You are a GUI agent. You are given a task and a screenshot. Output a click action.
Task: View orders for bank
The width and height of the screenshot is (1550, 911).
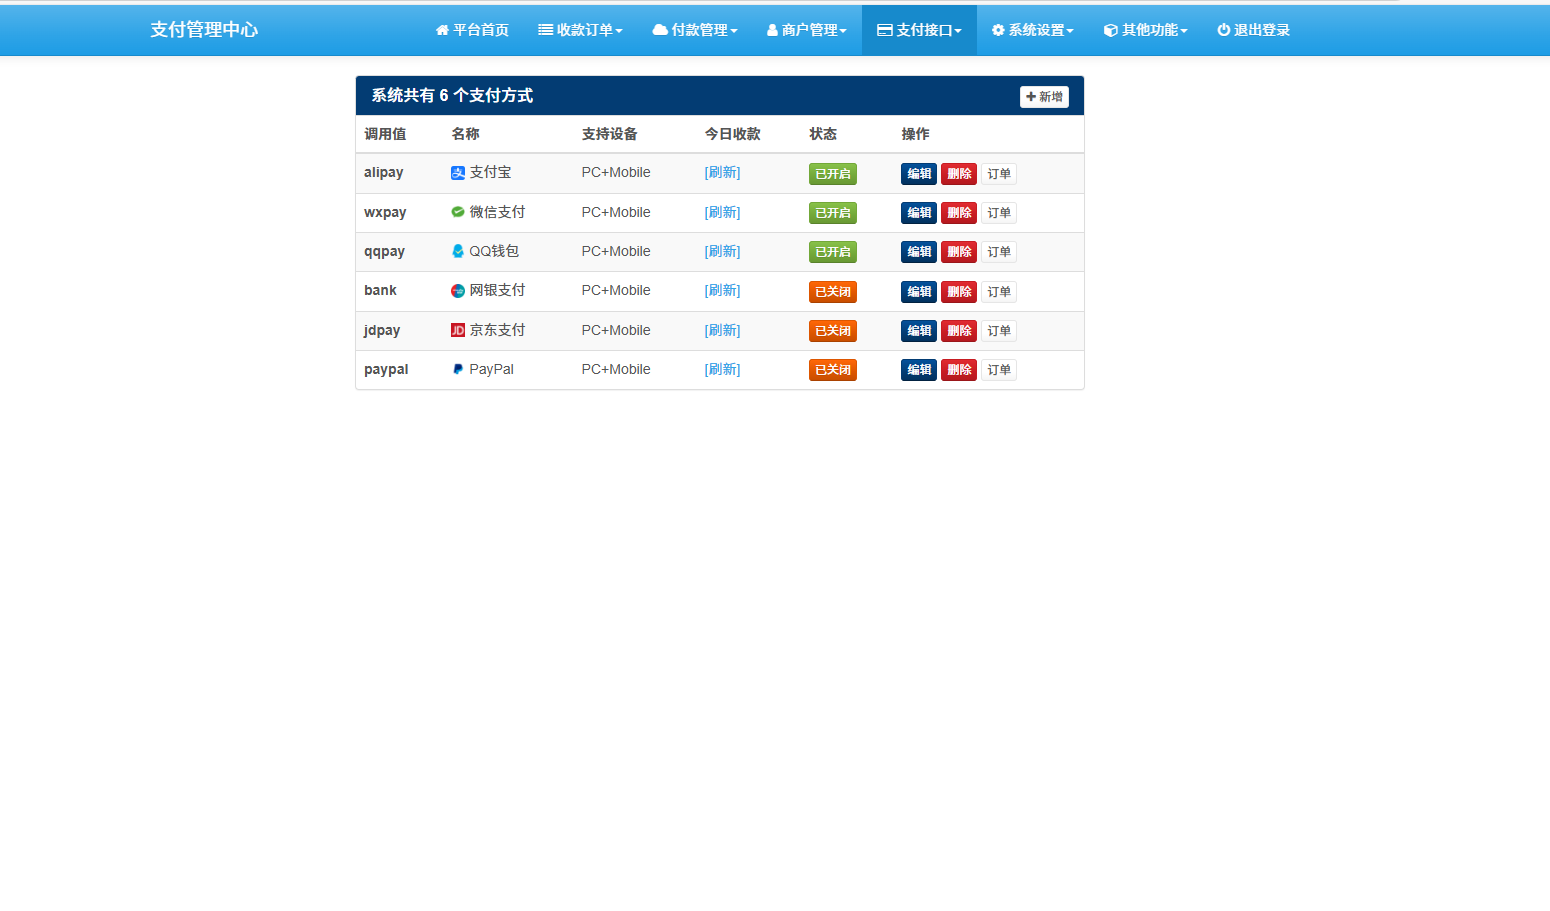pyautogui.click(x=999, y=292)
